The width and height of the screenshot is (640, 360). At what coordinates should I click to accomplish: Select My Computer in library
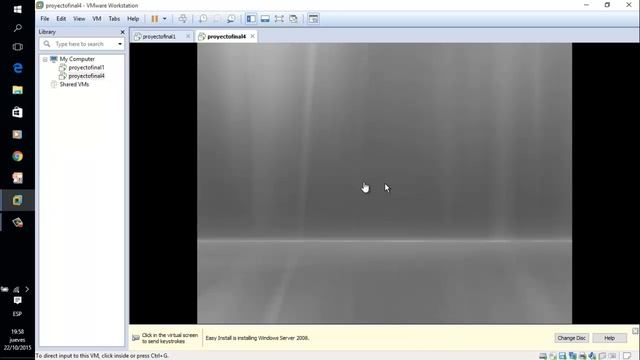[x=77, y=59]
